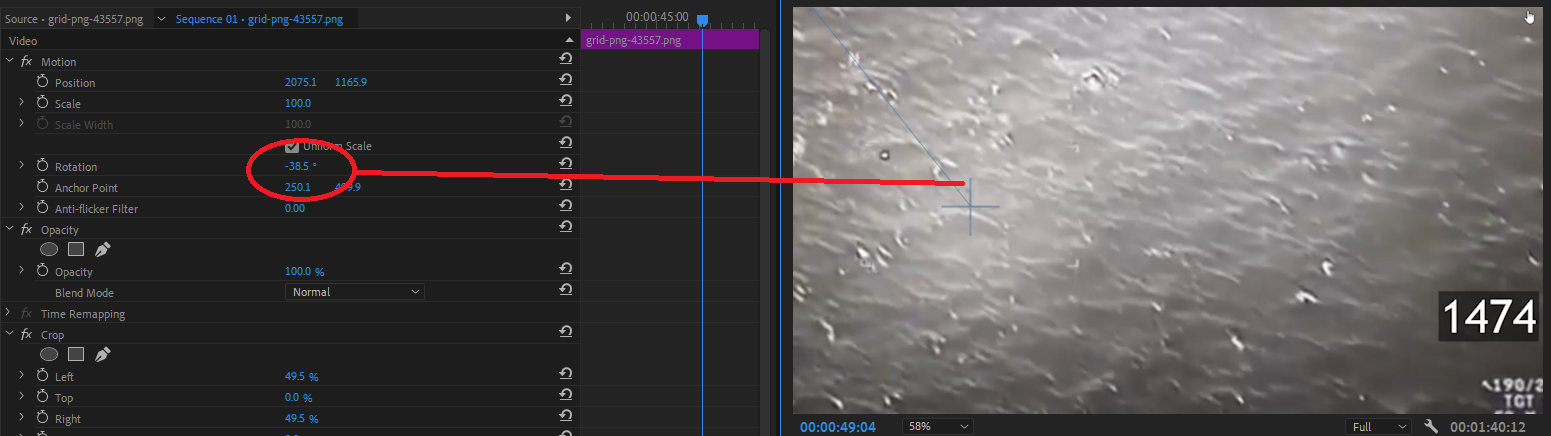Click the blue playhead marker in mini timeline

702,20
